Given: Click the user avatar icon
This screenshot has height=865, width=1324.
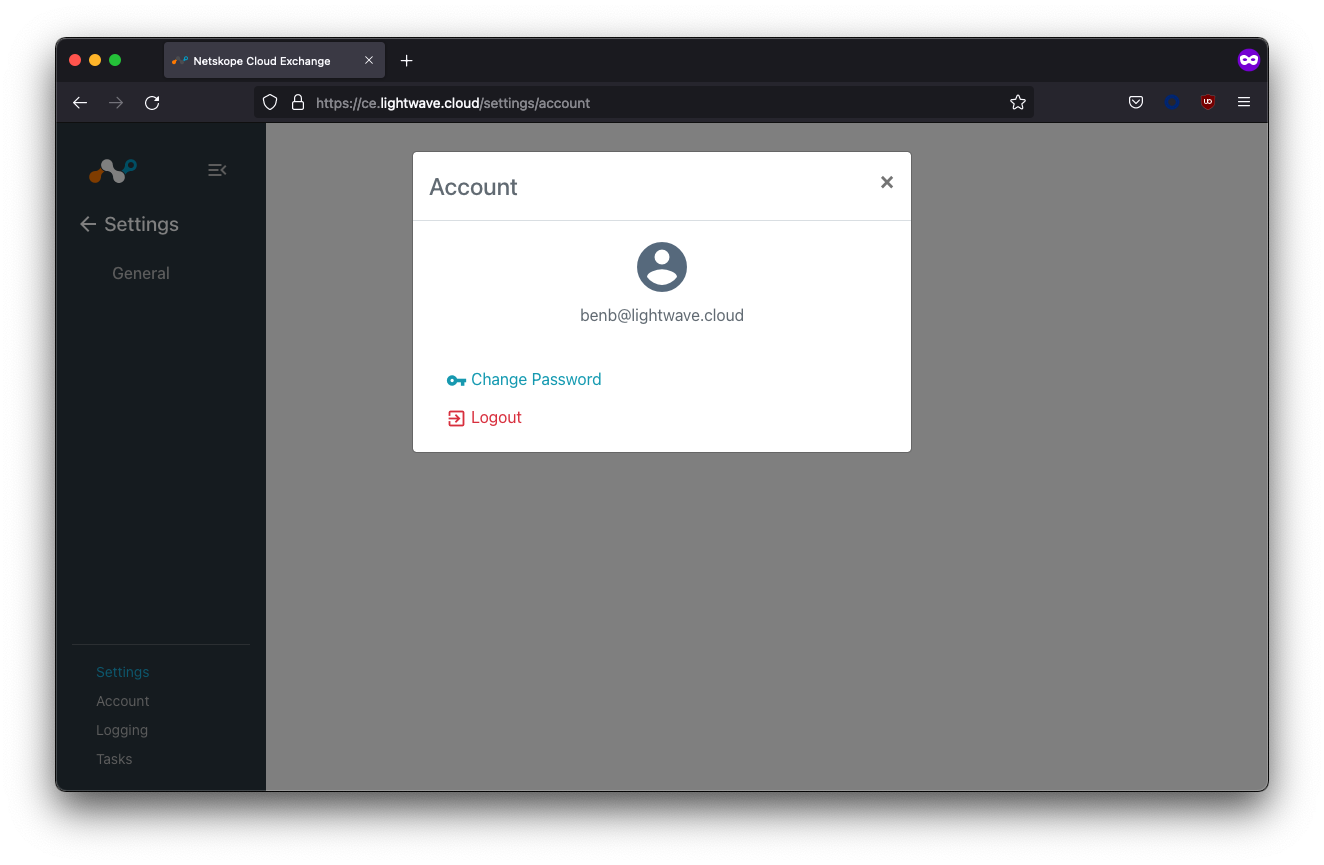Looking at the screenshot, I should [662, 267].
